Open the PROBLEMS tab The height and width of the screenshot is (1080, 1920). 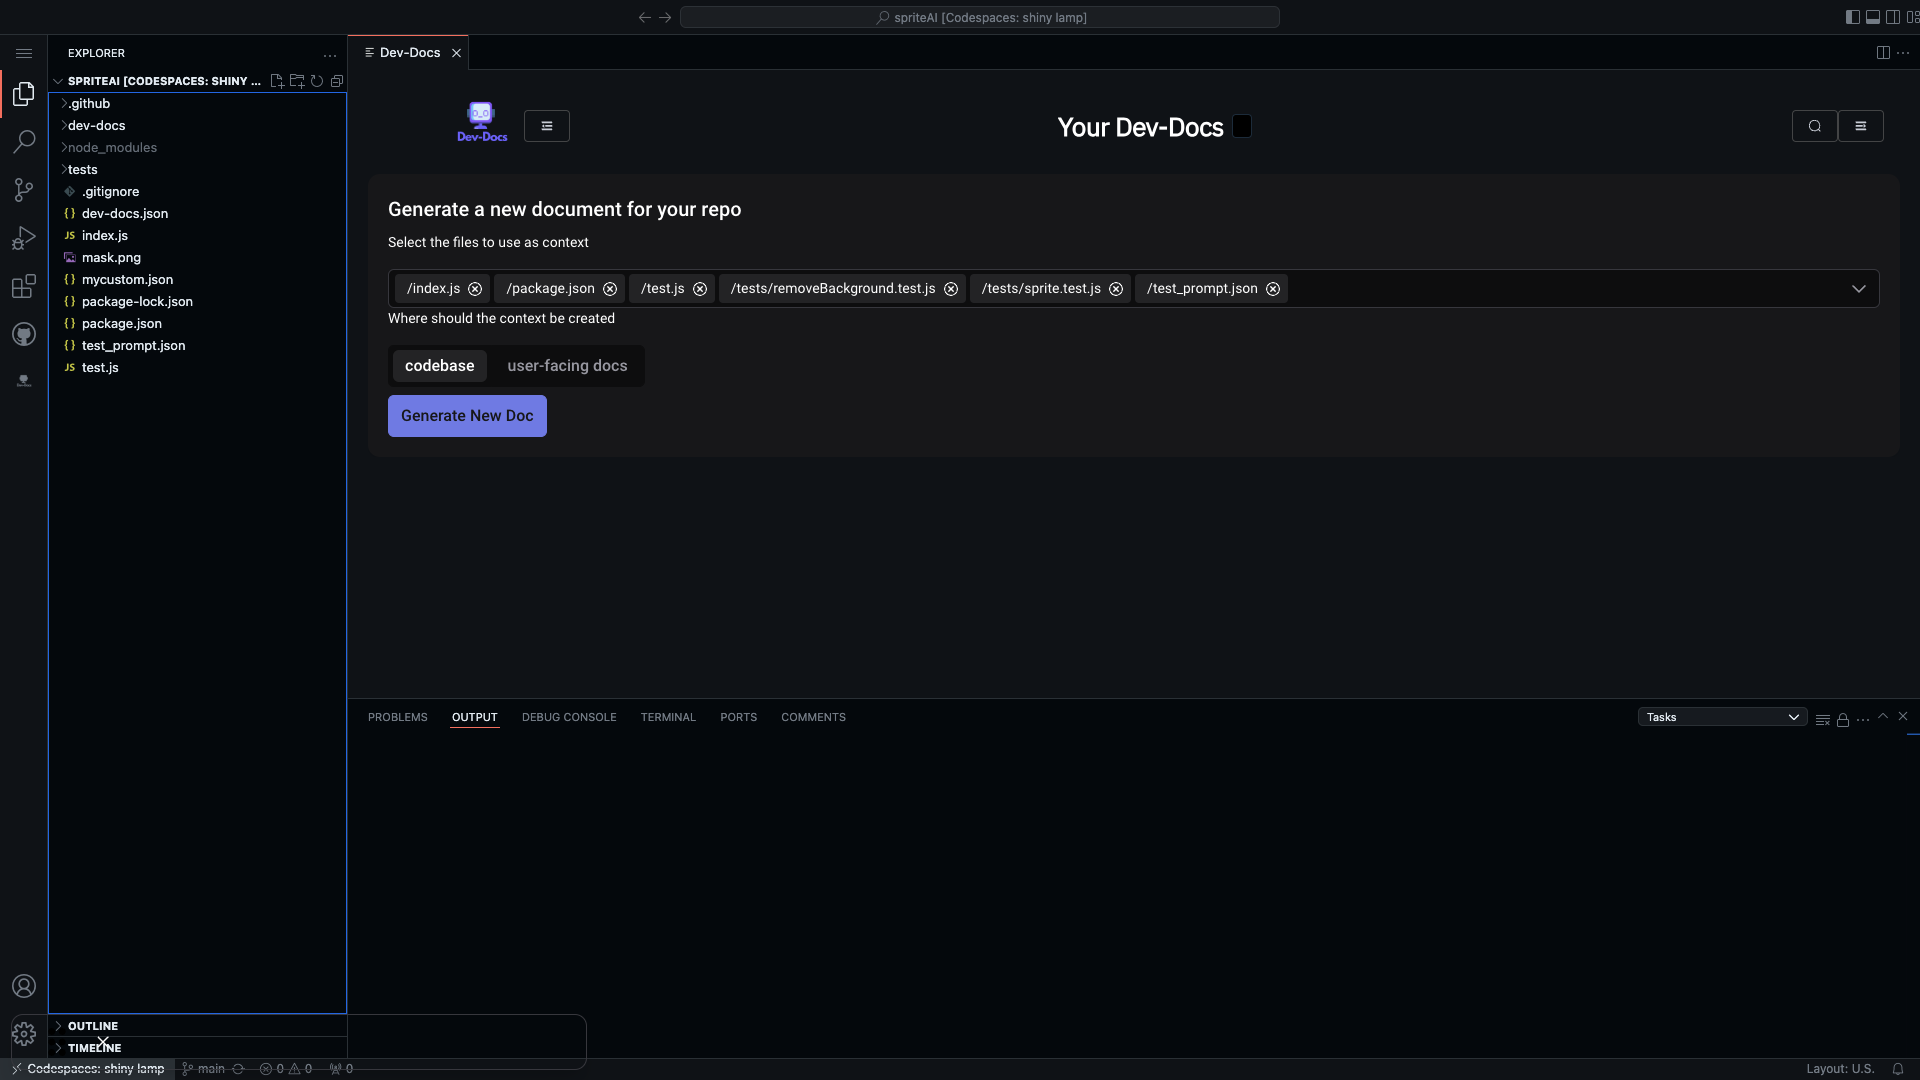tap(397, 717)
